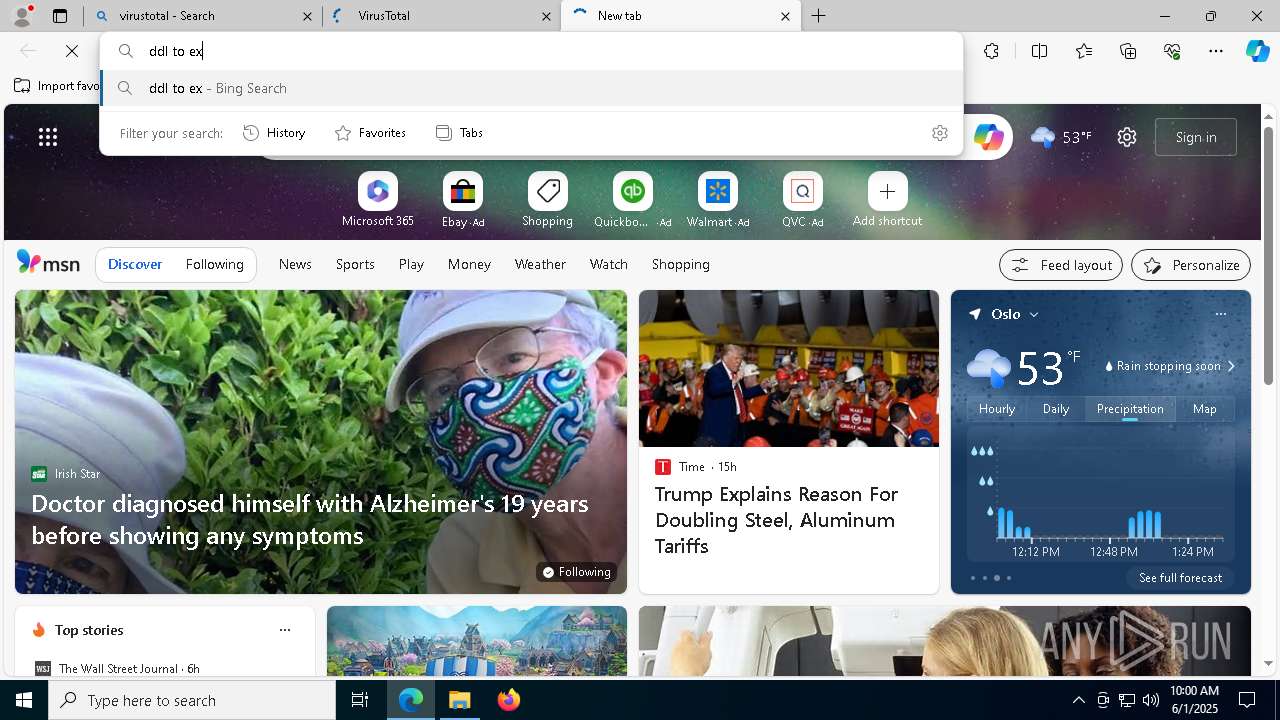Open a new browser tab

819,16
